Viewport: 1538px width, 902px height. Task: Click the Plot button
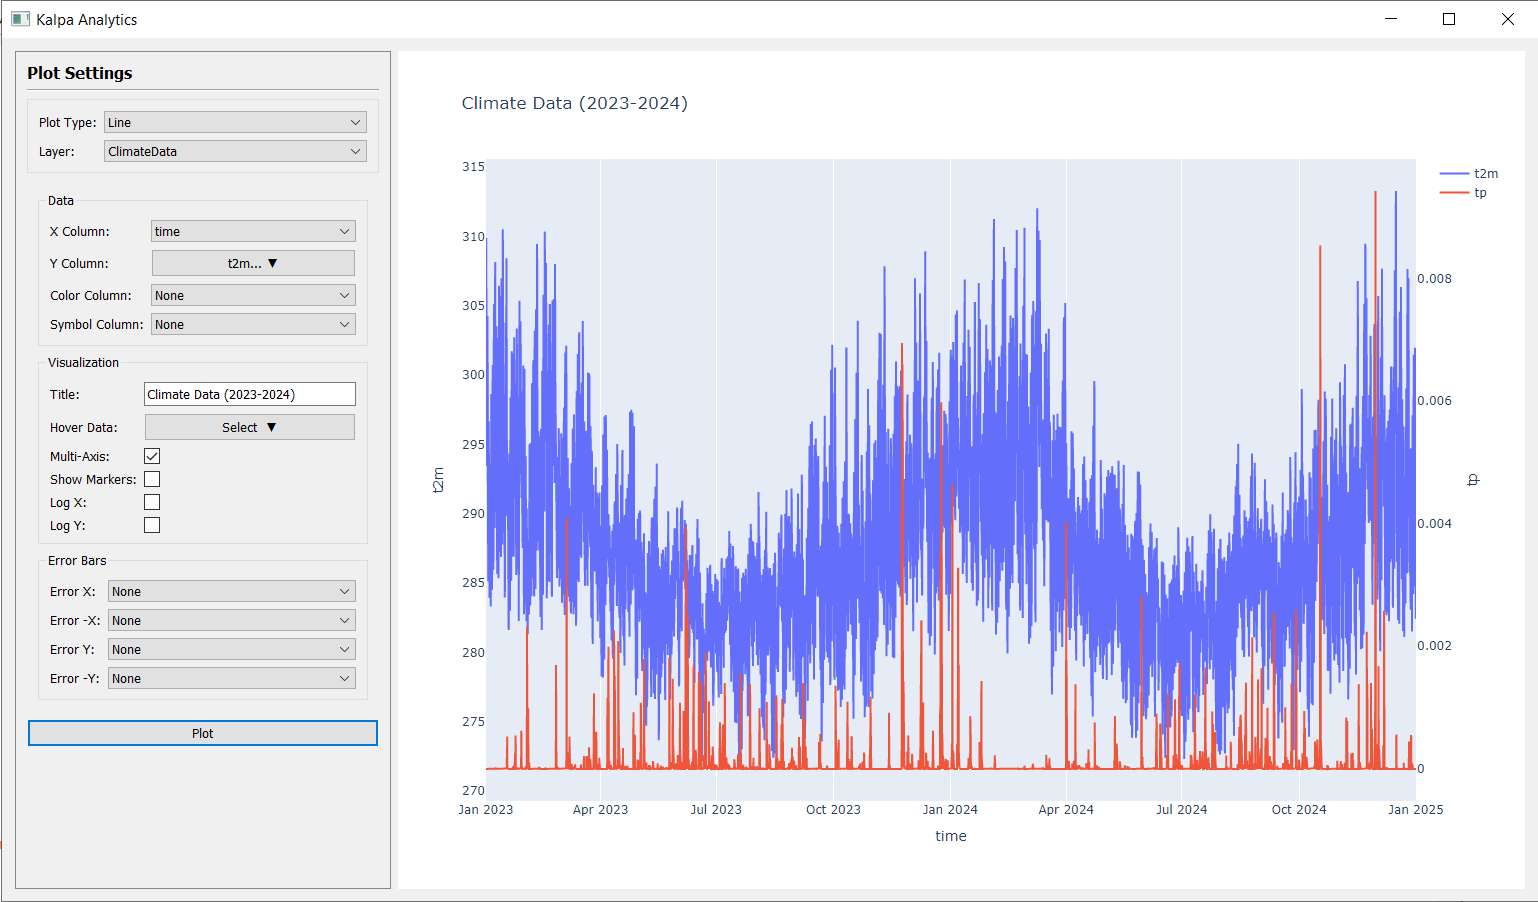point(203,733)
